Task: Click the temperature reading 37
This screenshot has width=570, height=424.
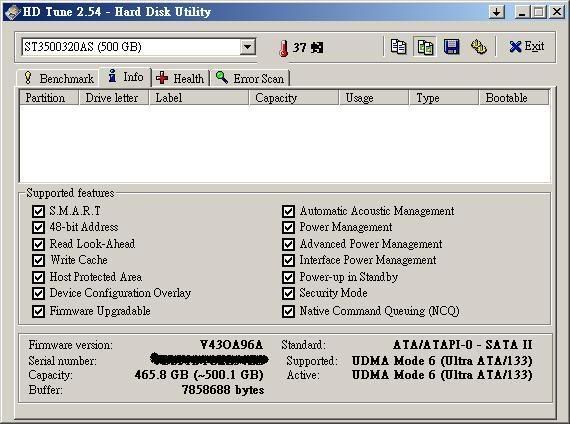Action: pos(300,48)
